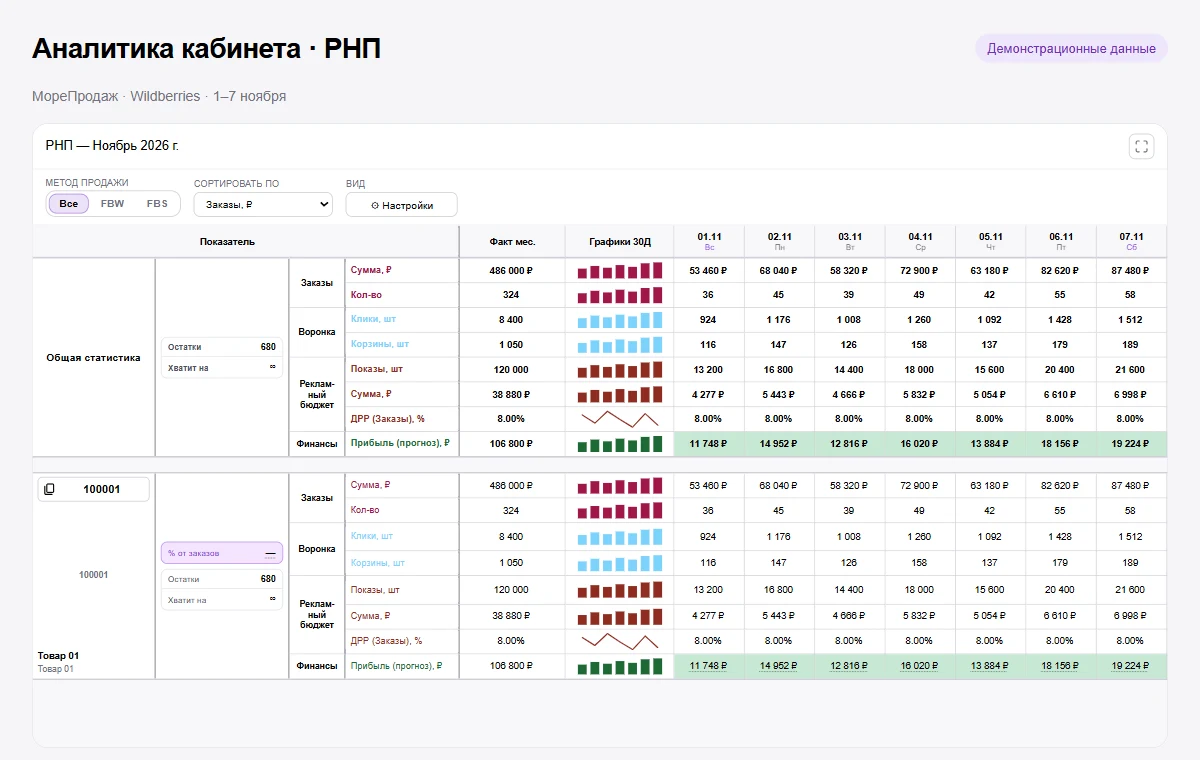This screenshot has height=760, width=1200.
Task: Click Общая статистика fact cell "106 800 ₽"
Action: [x=512, y=443]
